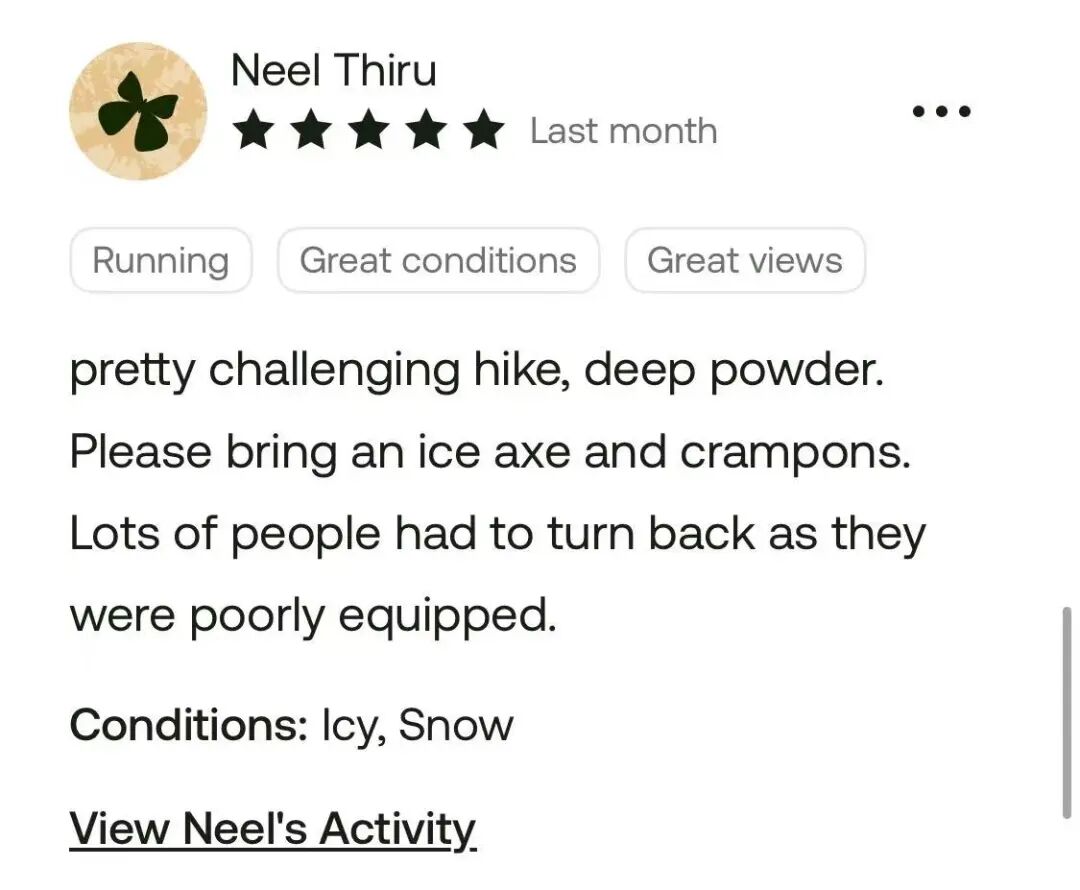Select the Great views tag
The width and height of the screenshot is (1080, 890).
point(745,261)
